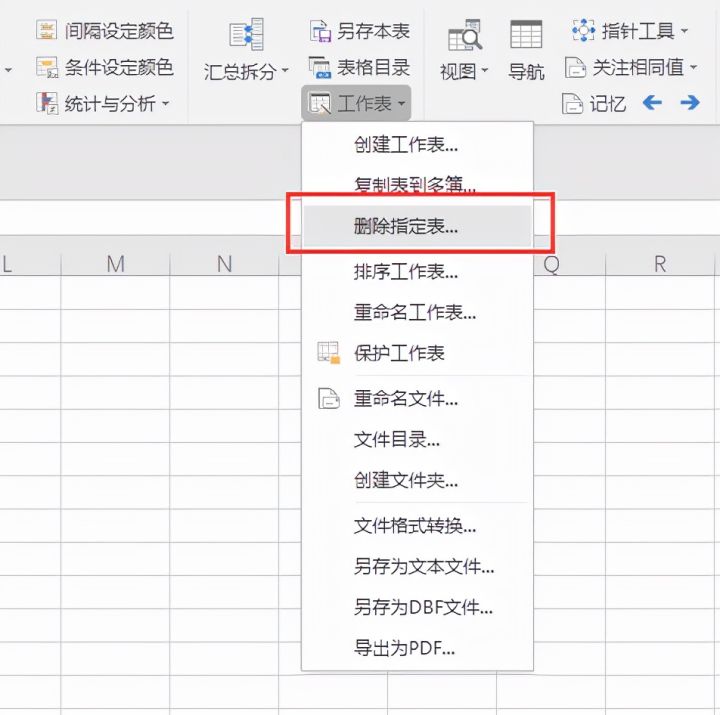This screenshot has width=720, height=715.
Task: Click the 视图 magnifier icon
Action: (x=465, y=35)
